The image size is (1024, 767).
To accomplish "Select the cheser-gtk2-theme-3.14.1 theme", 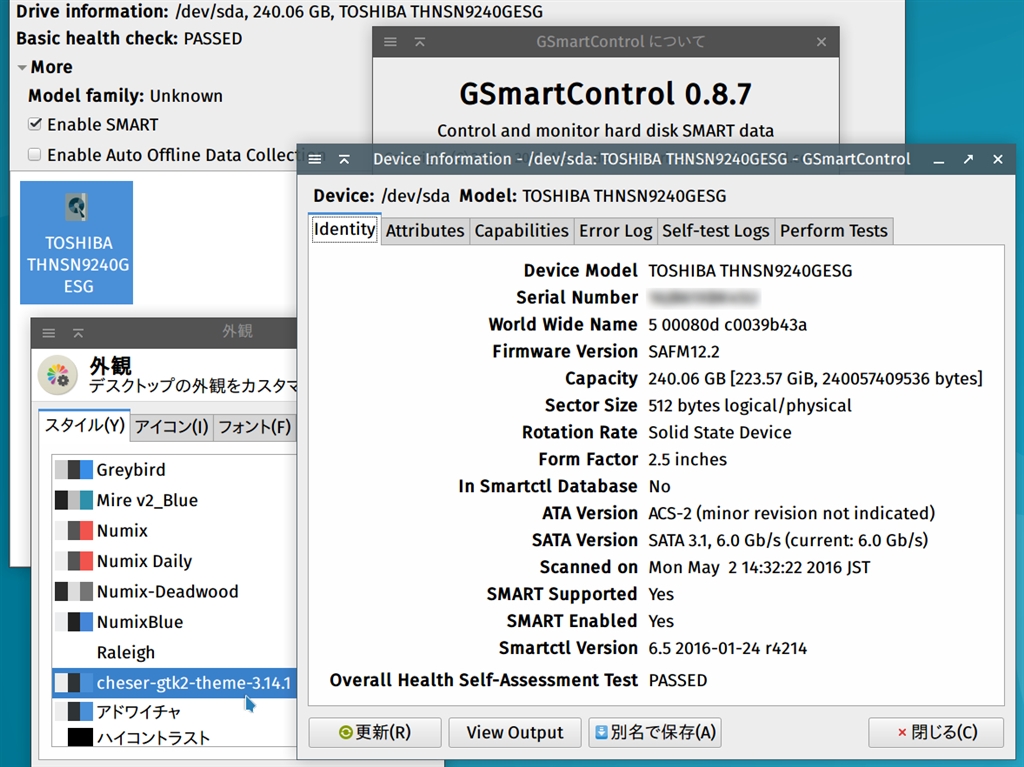I will 174,683.
